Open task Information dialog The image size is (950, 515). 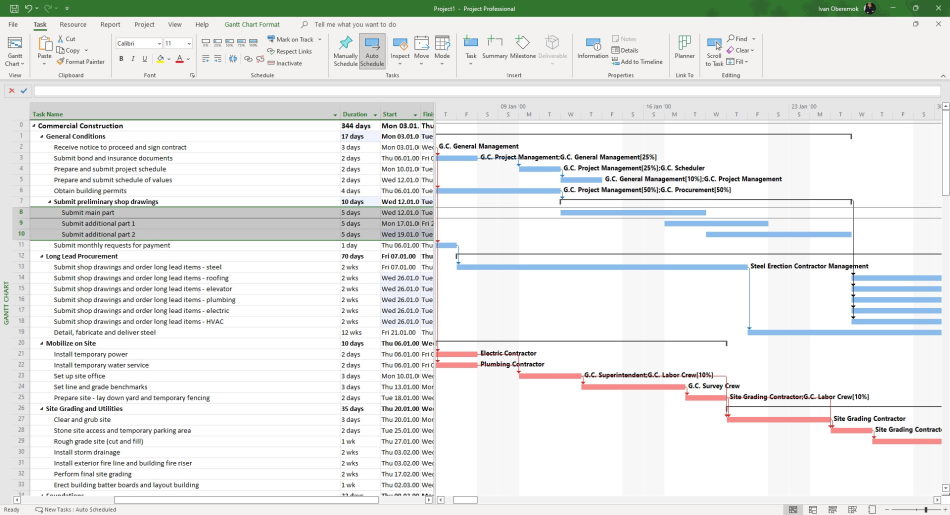(593, 48)
